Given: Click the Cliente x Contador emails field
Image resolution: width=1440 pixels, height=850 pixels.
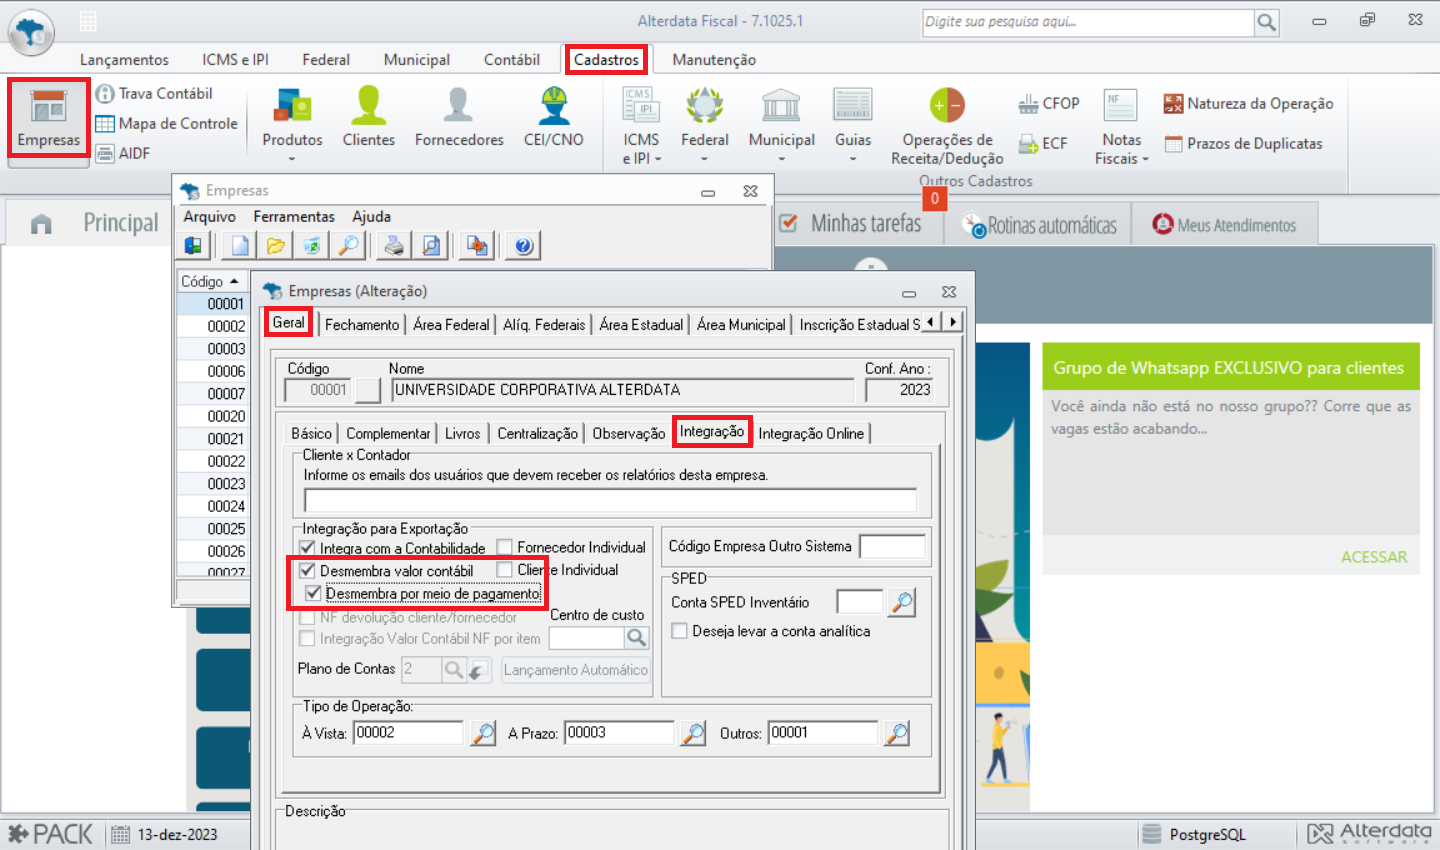Looking at the screenshot, I should pyautogui.click(x=610, y=500).
